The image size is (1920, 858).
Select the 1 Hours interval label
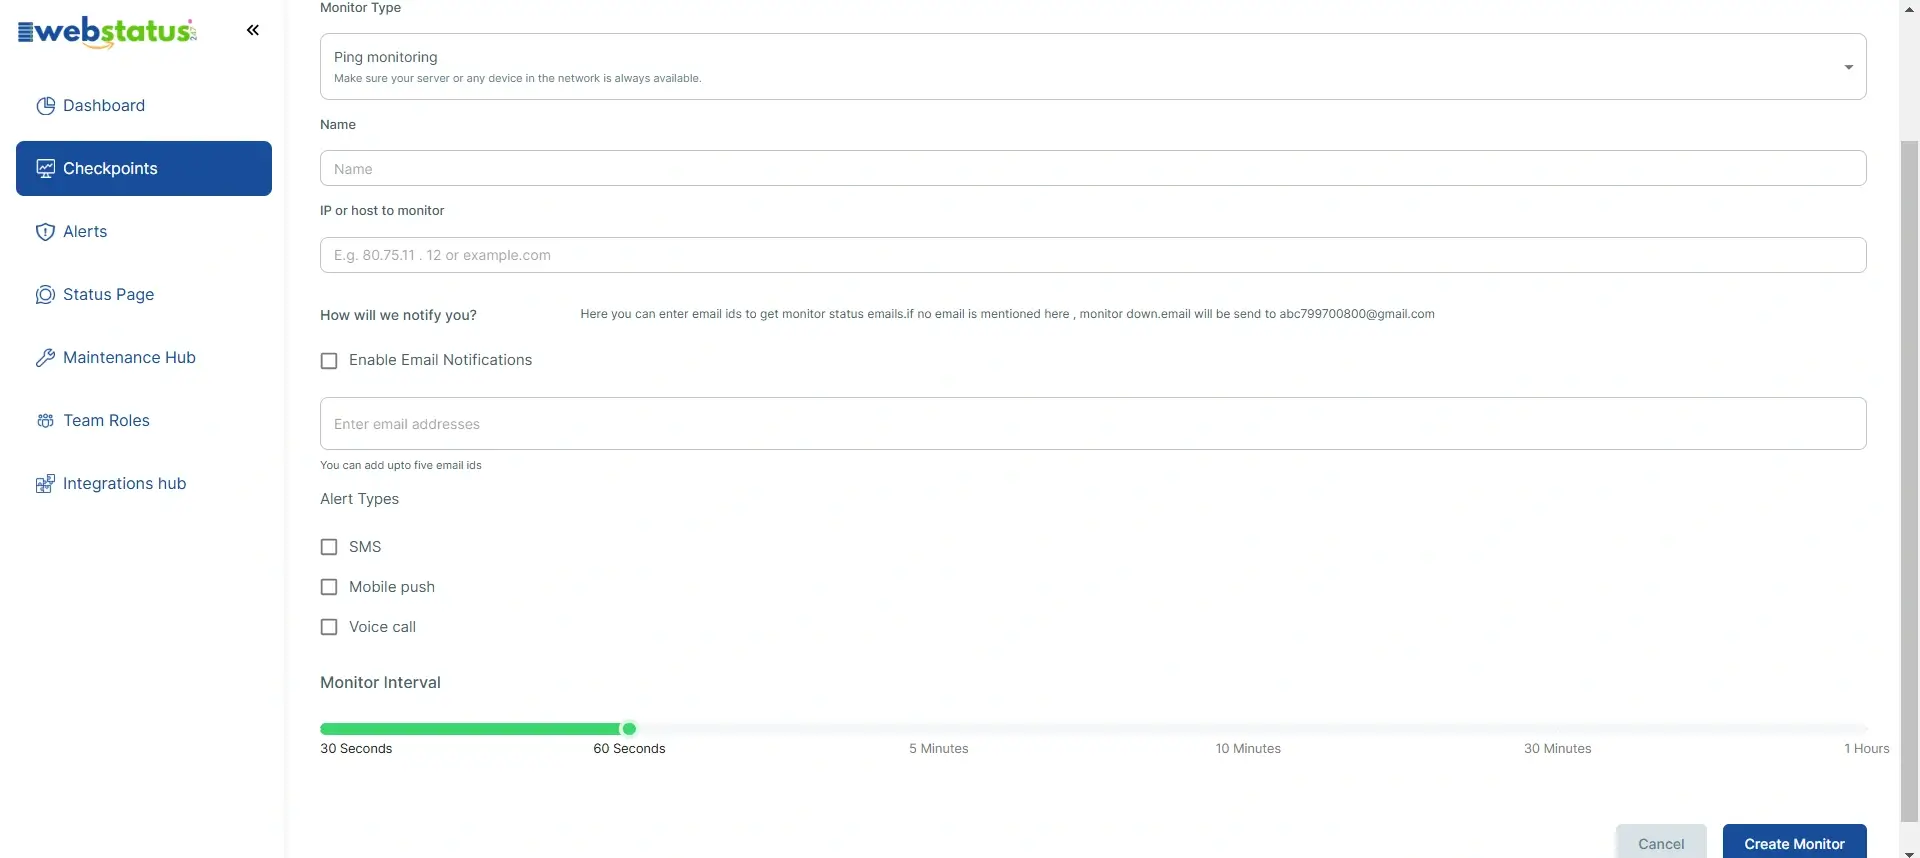[x=1866, y=749]
